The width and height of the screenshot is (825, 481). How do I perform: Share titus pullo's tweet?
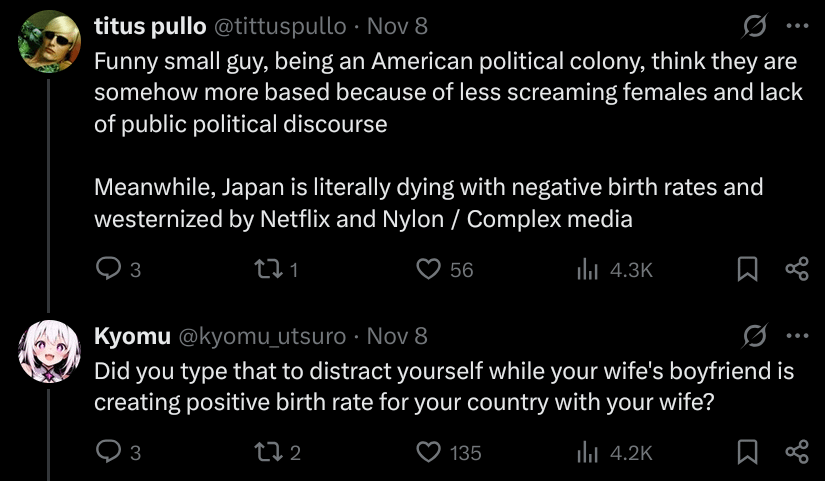tap(797, 269)
